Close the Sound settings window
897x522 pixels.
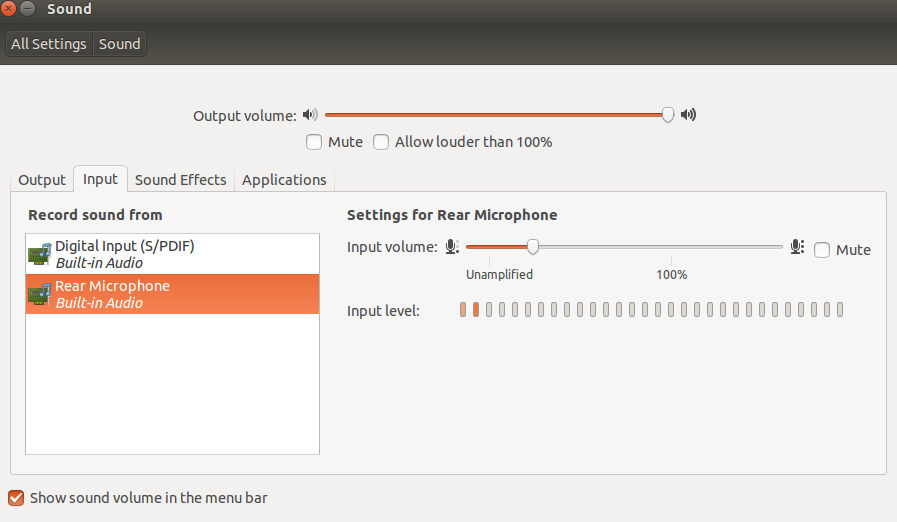(10, 10)
